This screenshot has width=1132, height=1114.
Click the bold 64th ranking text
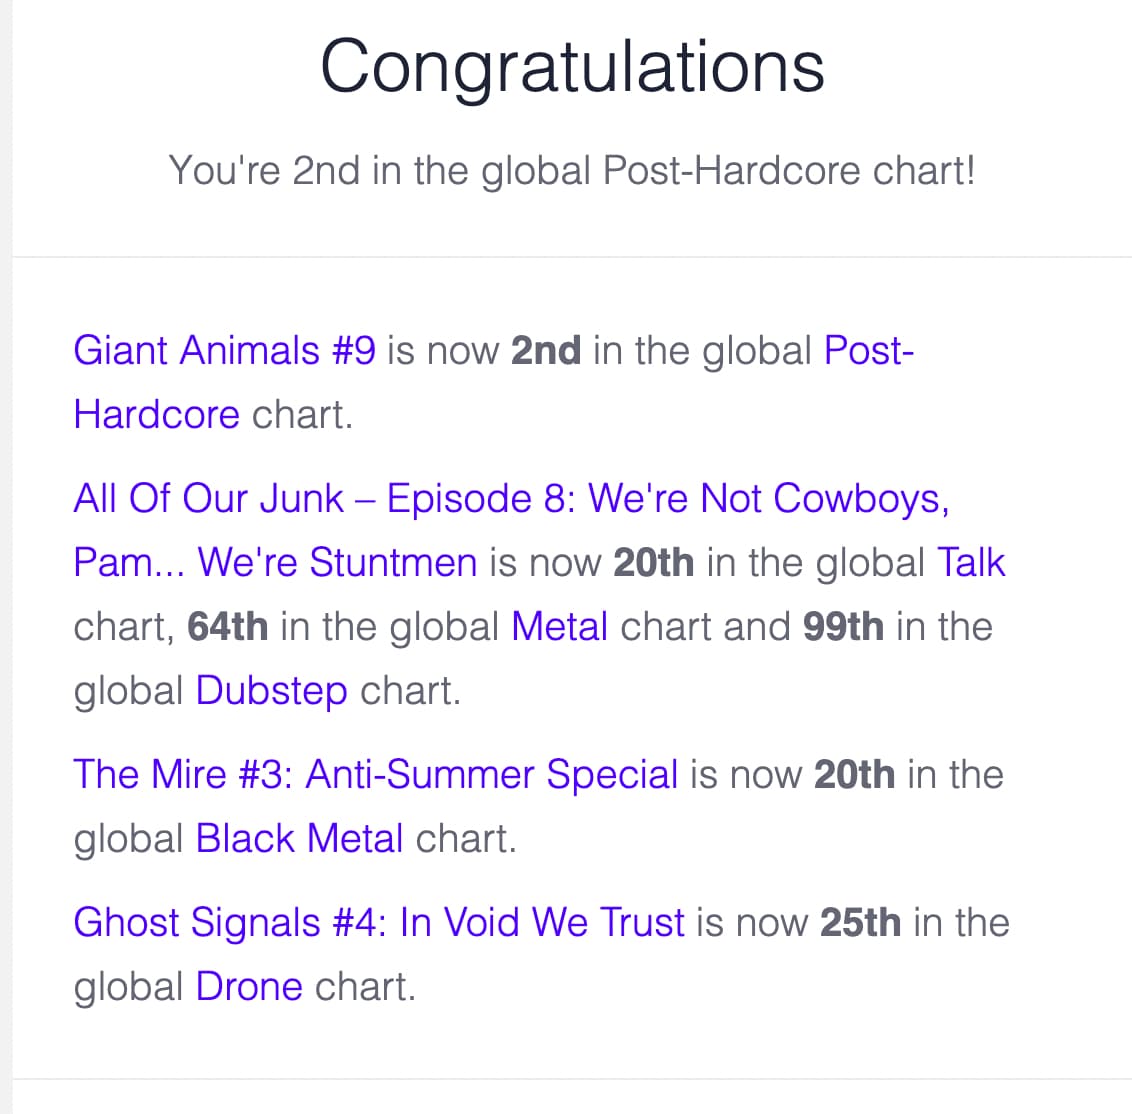[227, 627]
